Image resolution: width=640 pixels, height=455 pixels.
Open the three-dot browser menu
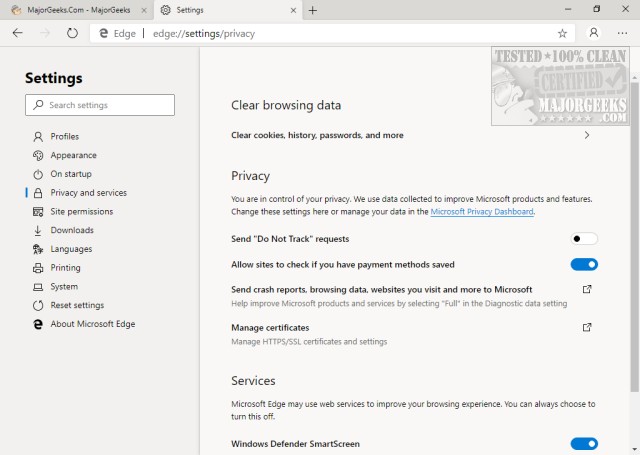point(623,32)
